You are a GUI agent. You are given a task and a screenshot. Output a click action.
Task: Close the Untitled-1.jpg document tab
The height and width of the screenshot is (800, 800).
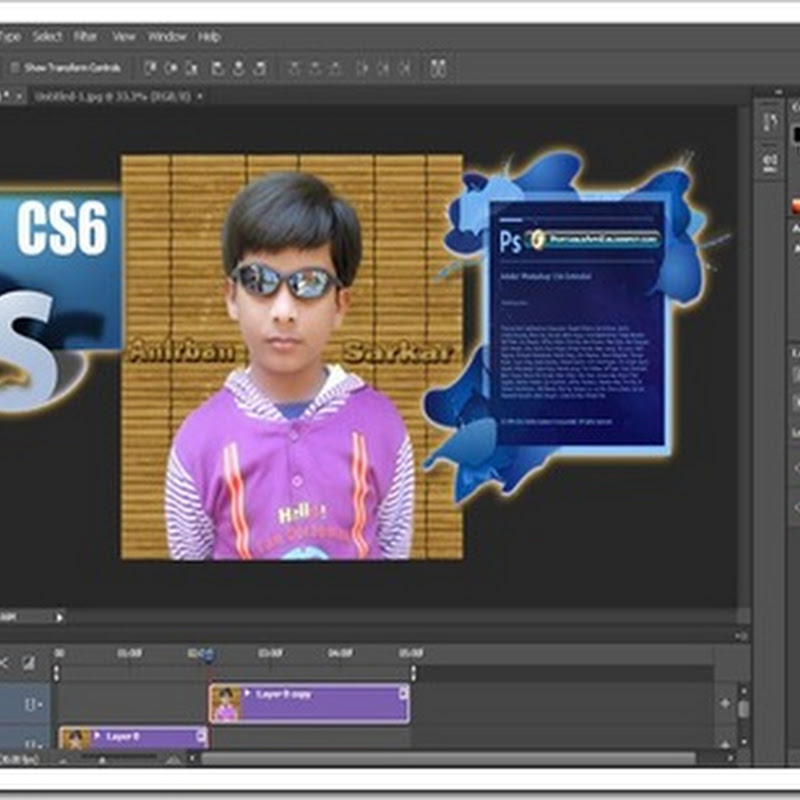pos(200,96)
